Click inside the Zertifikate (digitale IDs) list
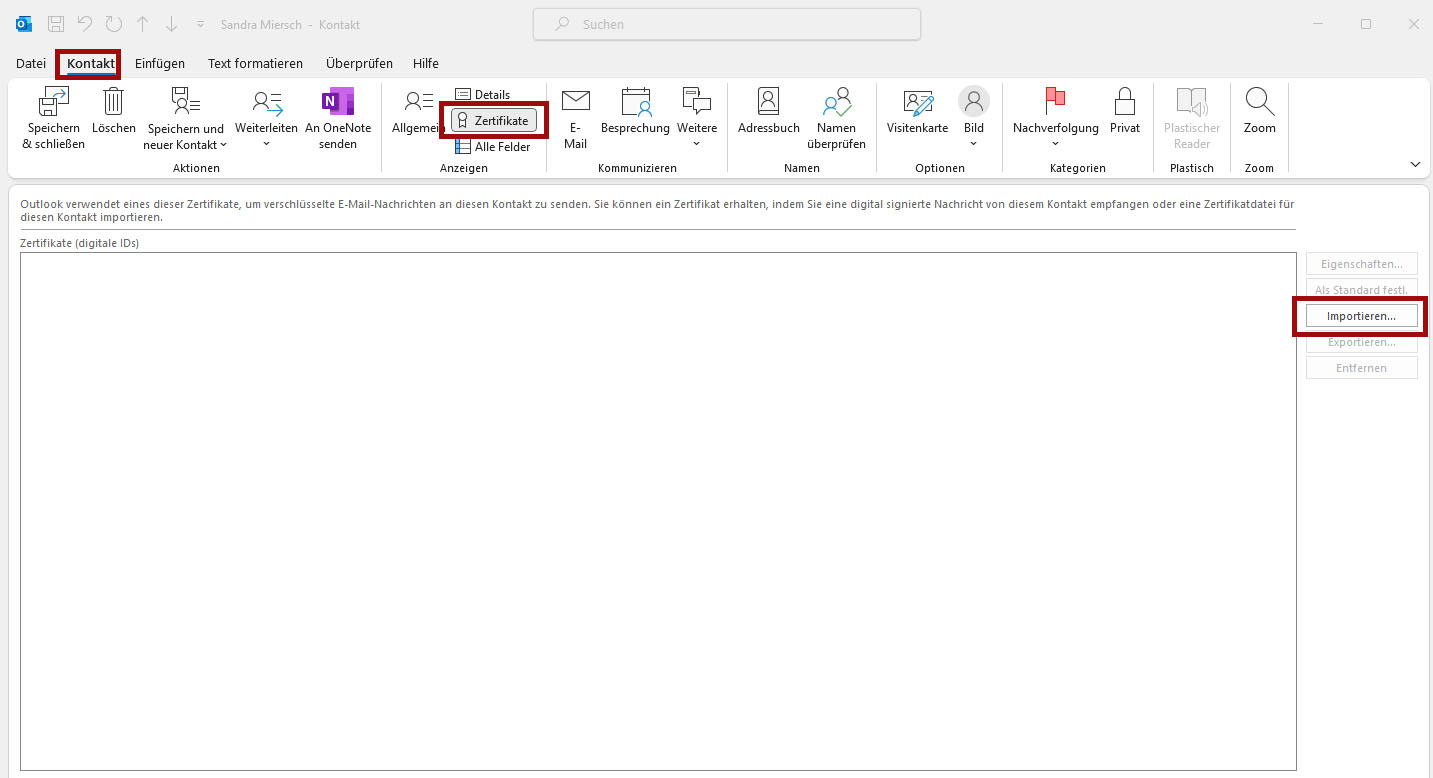 pyautogui.click(x=658, y=511)
